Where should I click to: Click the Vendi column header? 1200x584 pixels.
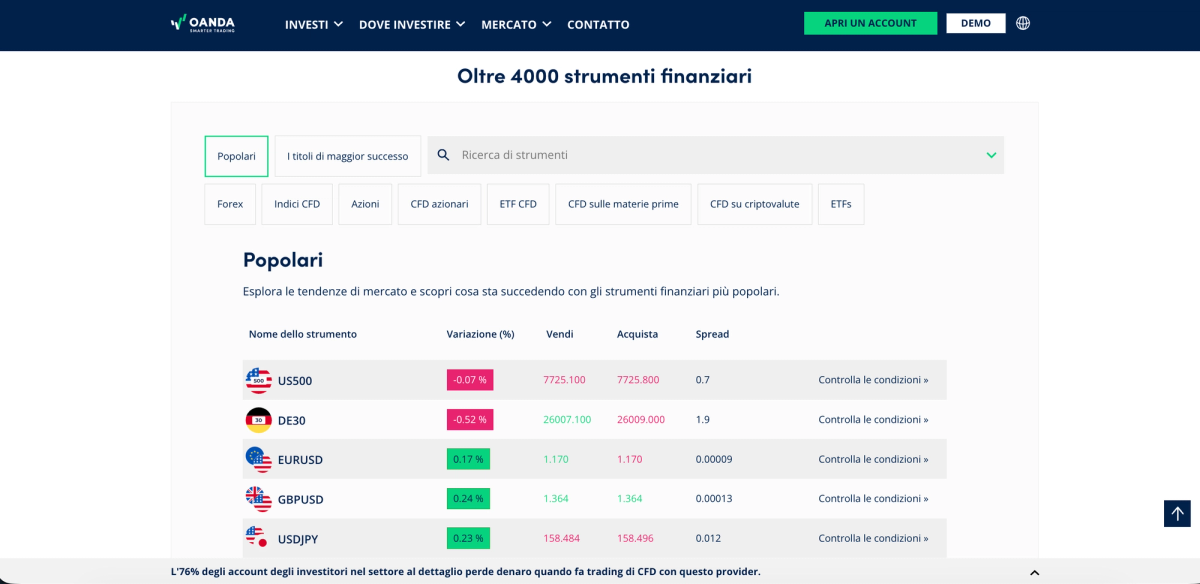tap(560, 334)
